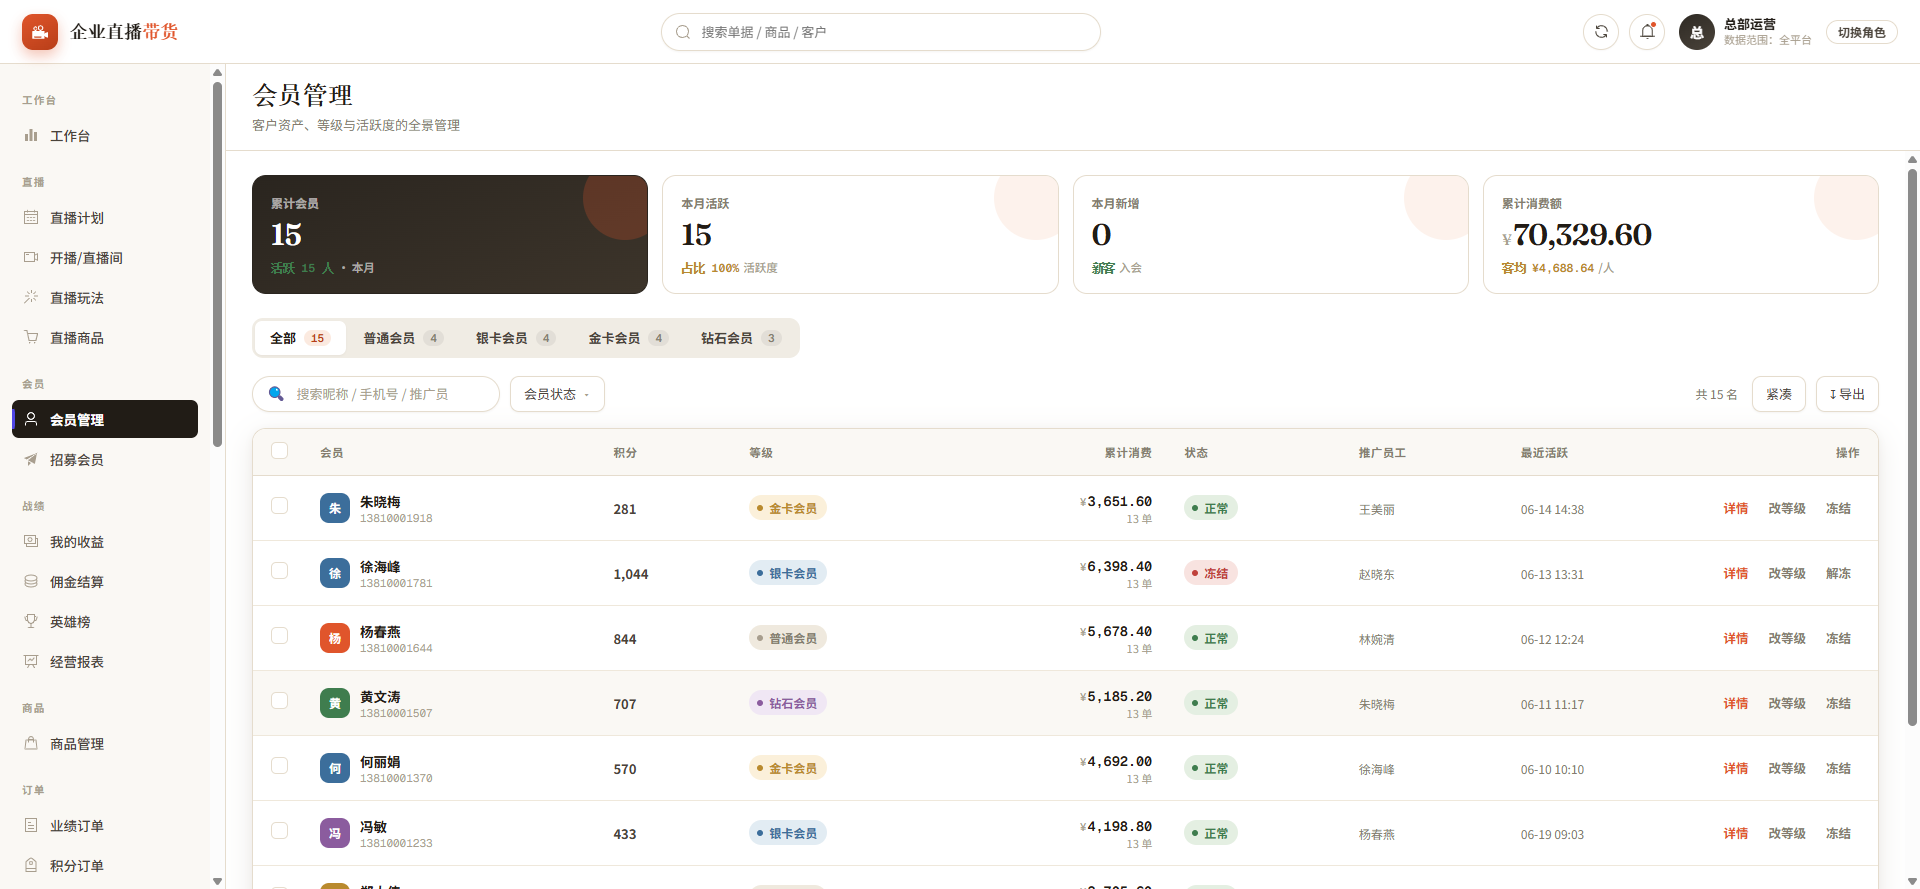Viewport: 1920px width, 889px height.
Task: Click the 招募会员 paper plane icon
Action: pos(31,460)
